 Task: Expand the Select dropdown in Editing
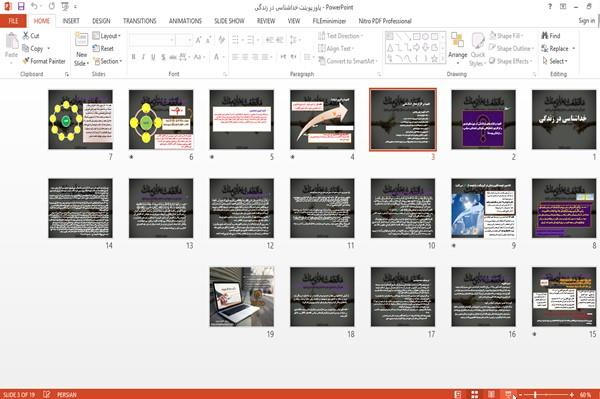(x=555, y=61)
